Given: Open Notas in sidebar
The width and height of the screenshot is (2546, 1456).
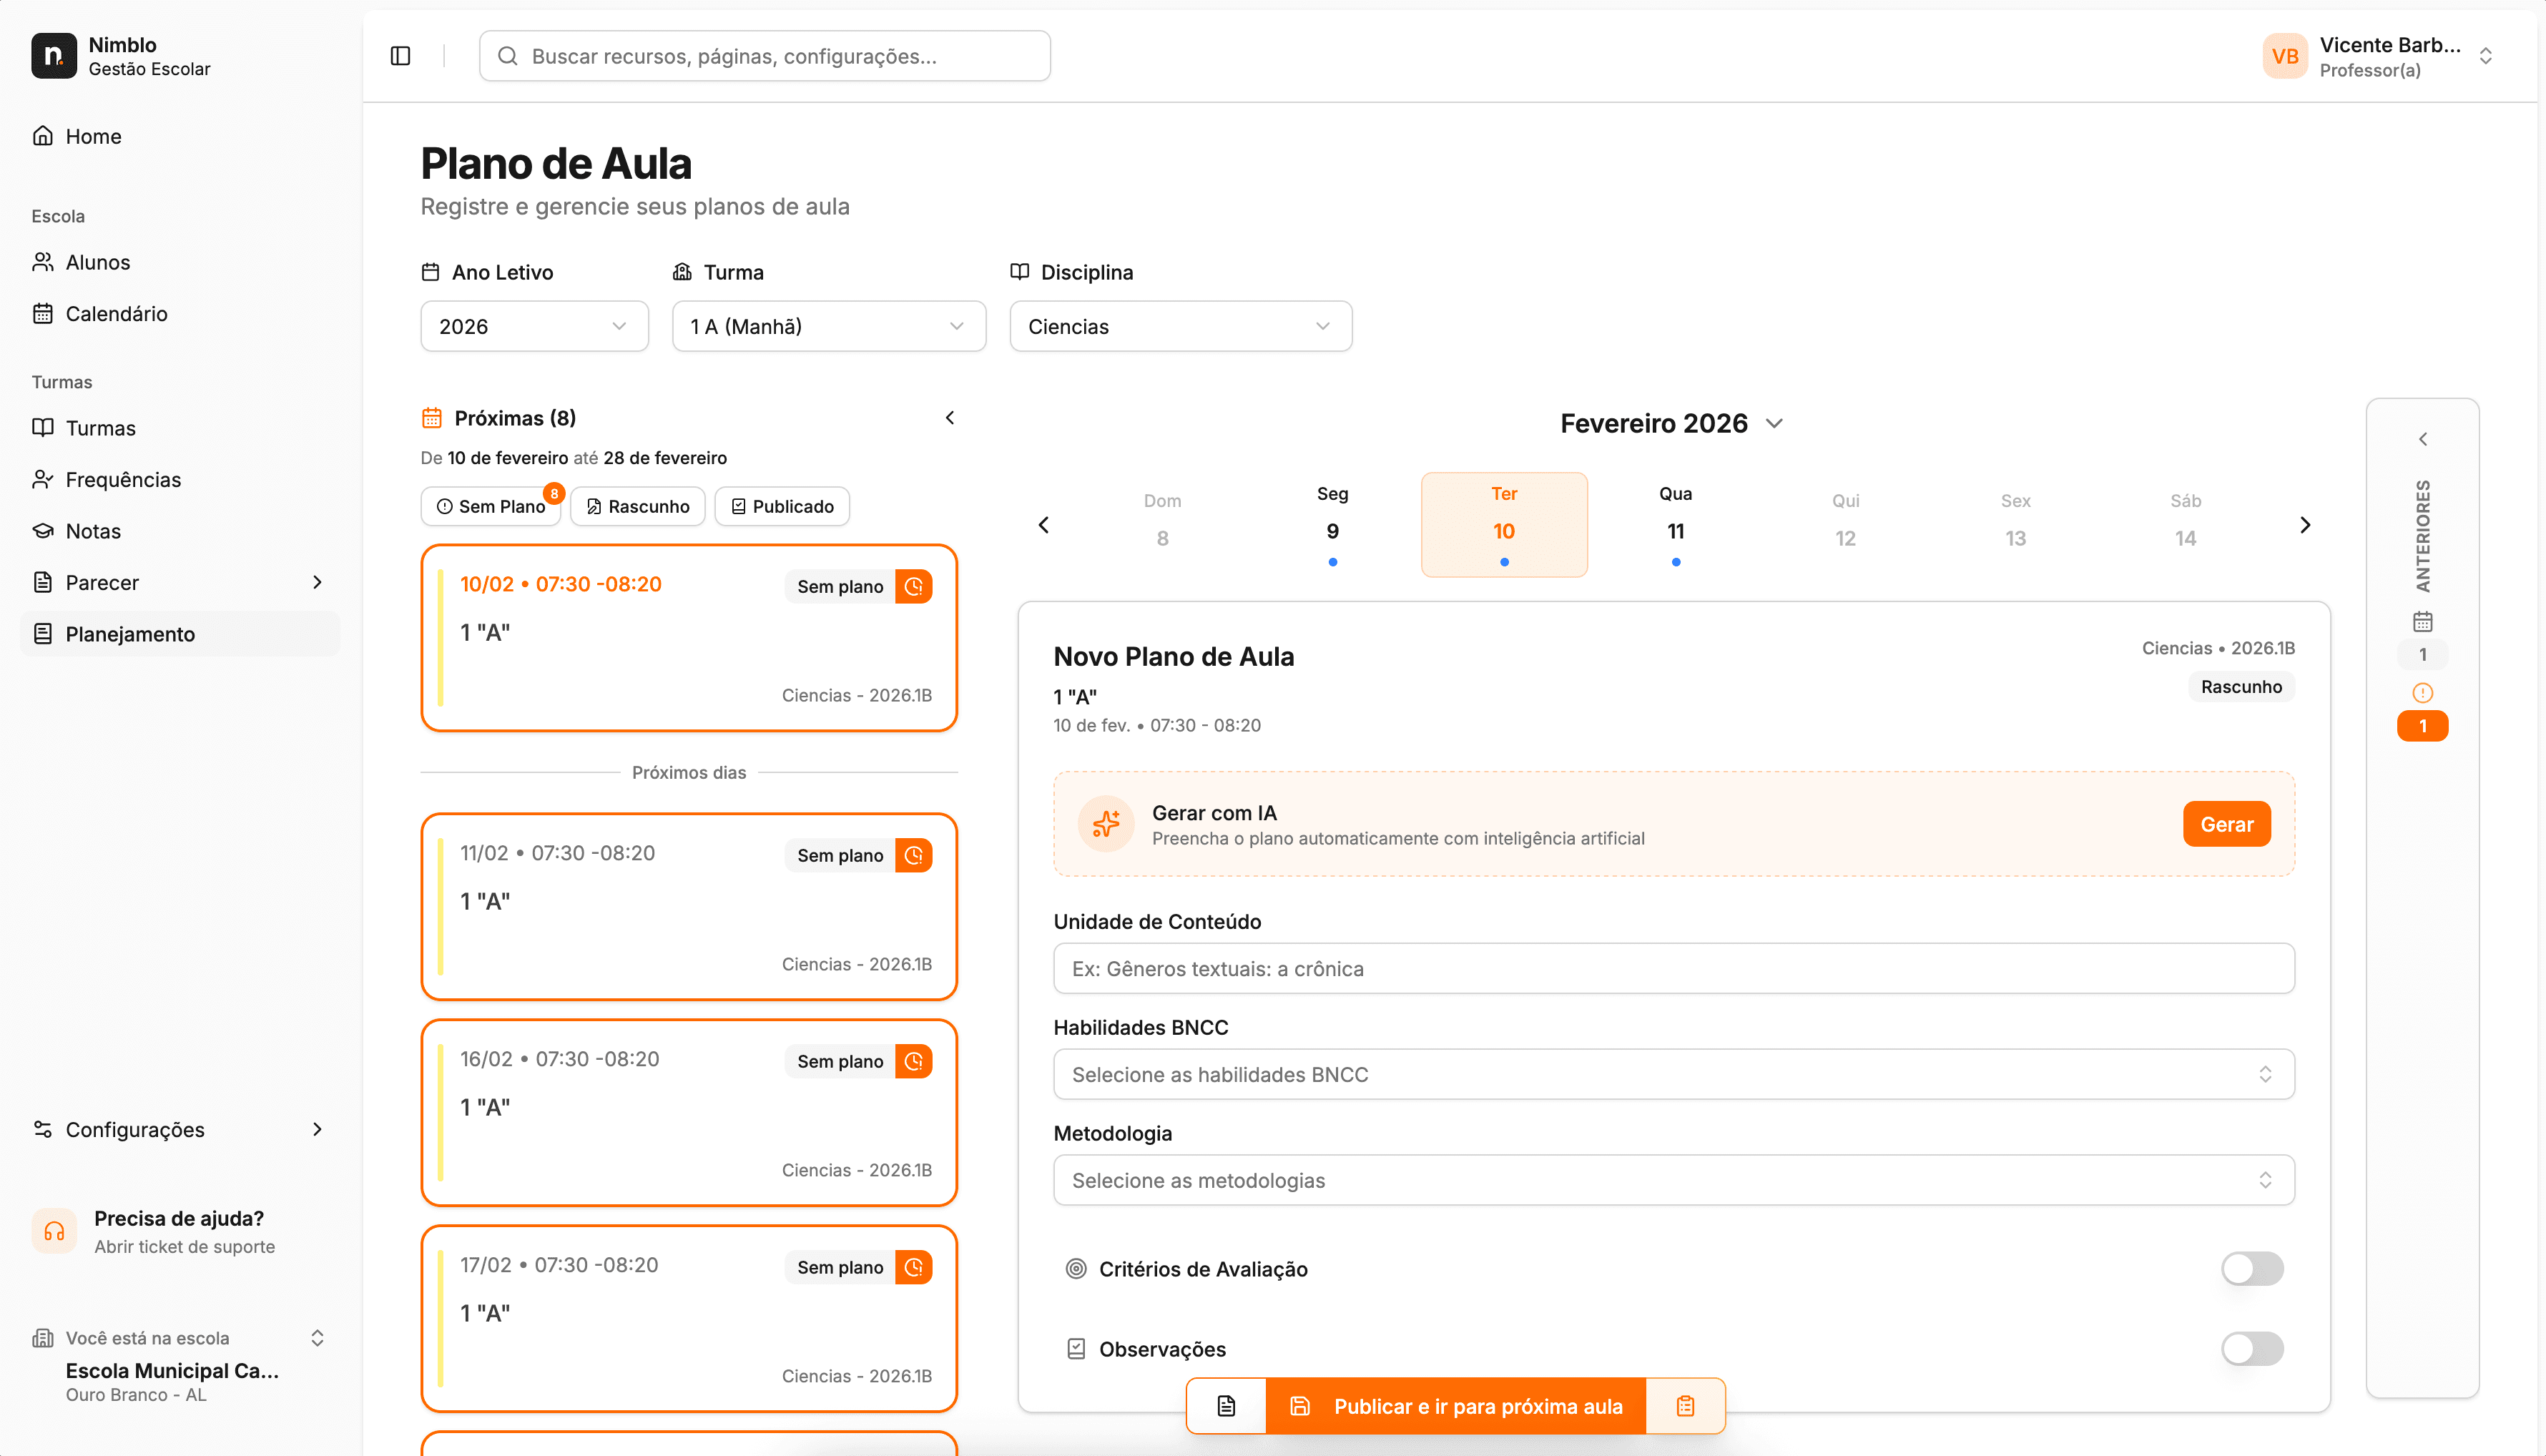Looking at the screenshot, I should pyautogui.click(x=180, y=532).
